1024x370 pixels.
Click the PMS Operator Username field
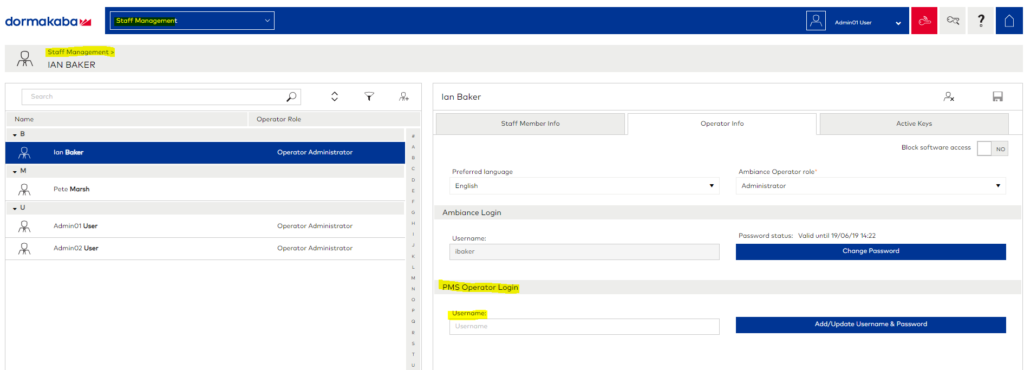(584, 326)
